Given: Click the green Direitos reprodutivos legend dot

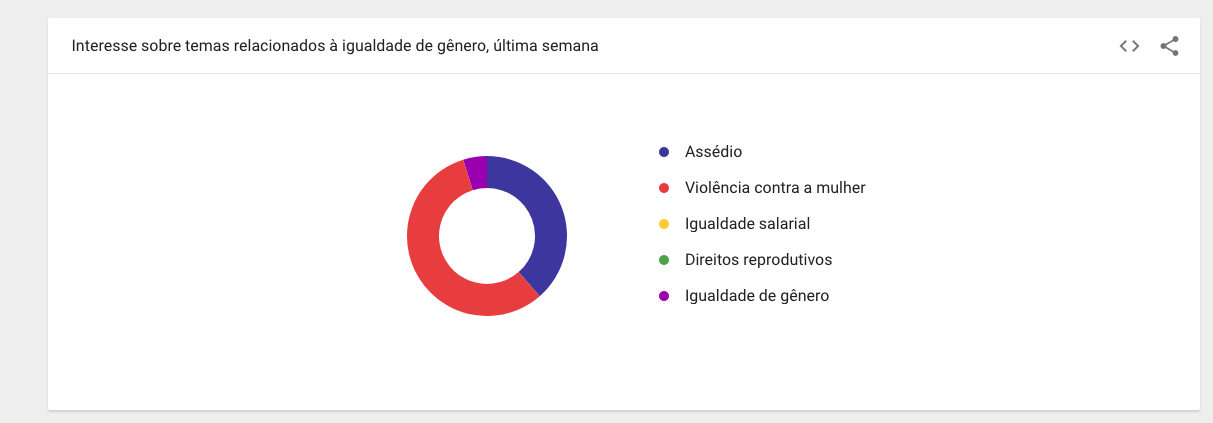Looking at the screenshot, I should 664,260.
